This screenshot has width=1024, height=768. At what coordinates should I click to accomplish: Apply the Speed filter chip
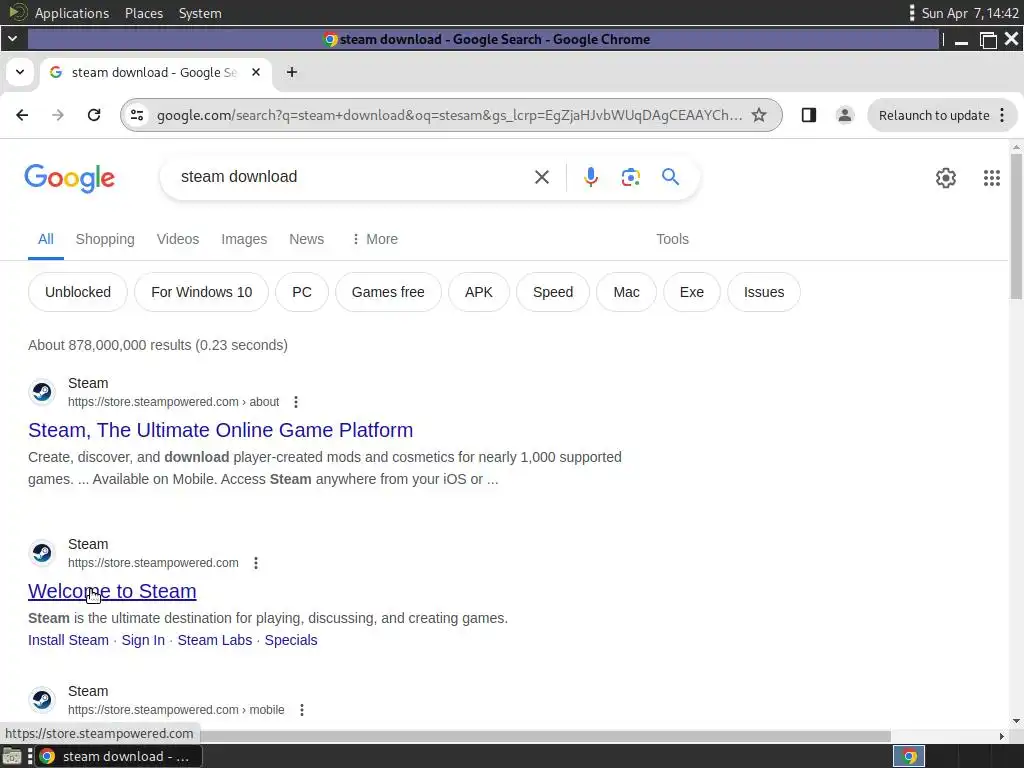click(x=552, y=292)
